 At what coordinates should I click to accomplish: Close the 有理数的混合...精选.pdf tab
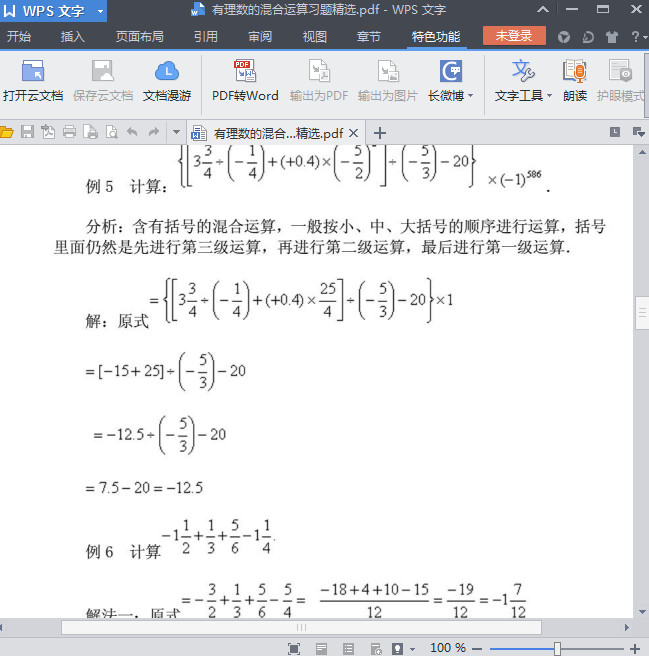(x=354, y=133)
